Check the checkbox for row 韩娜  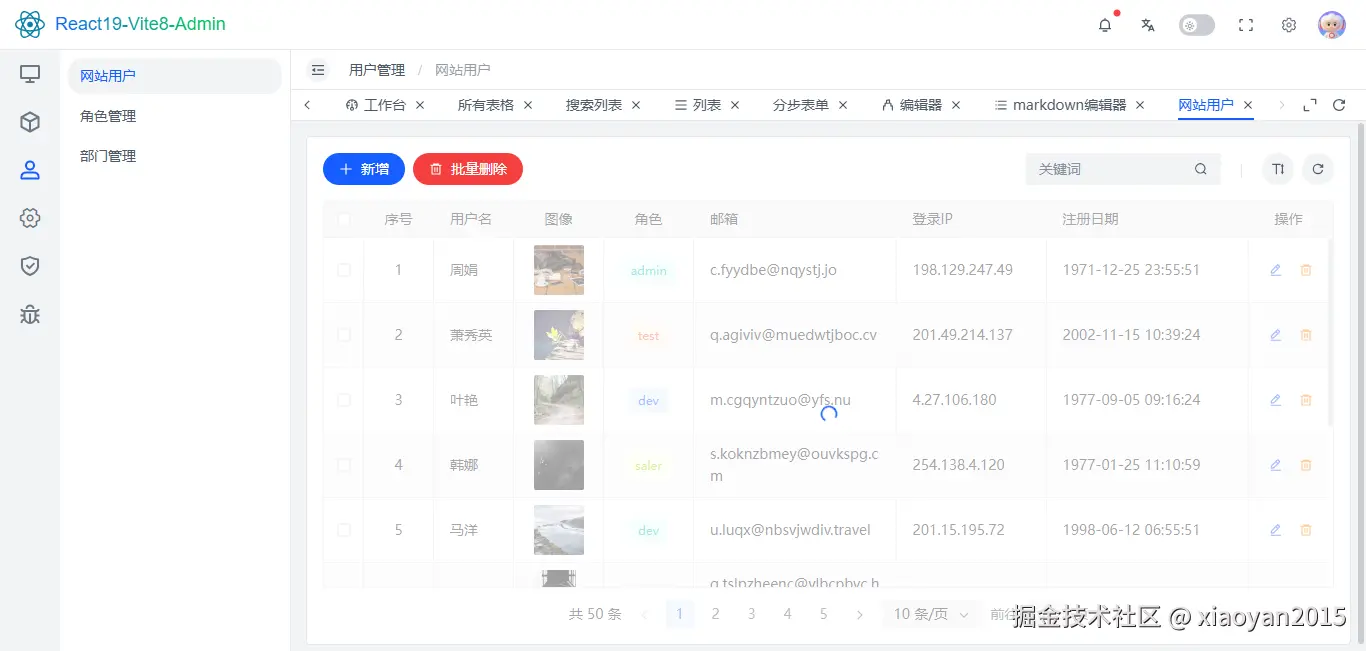tap(344, 465)
